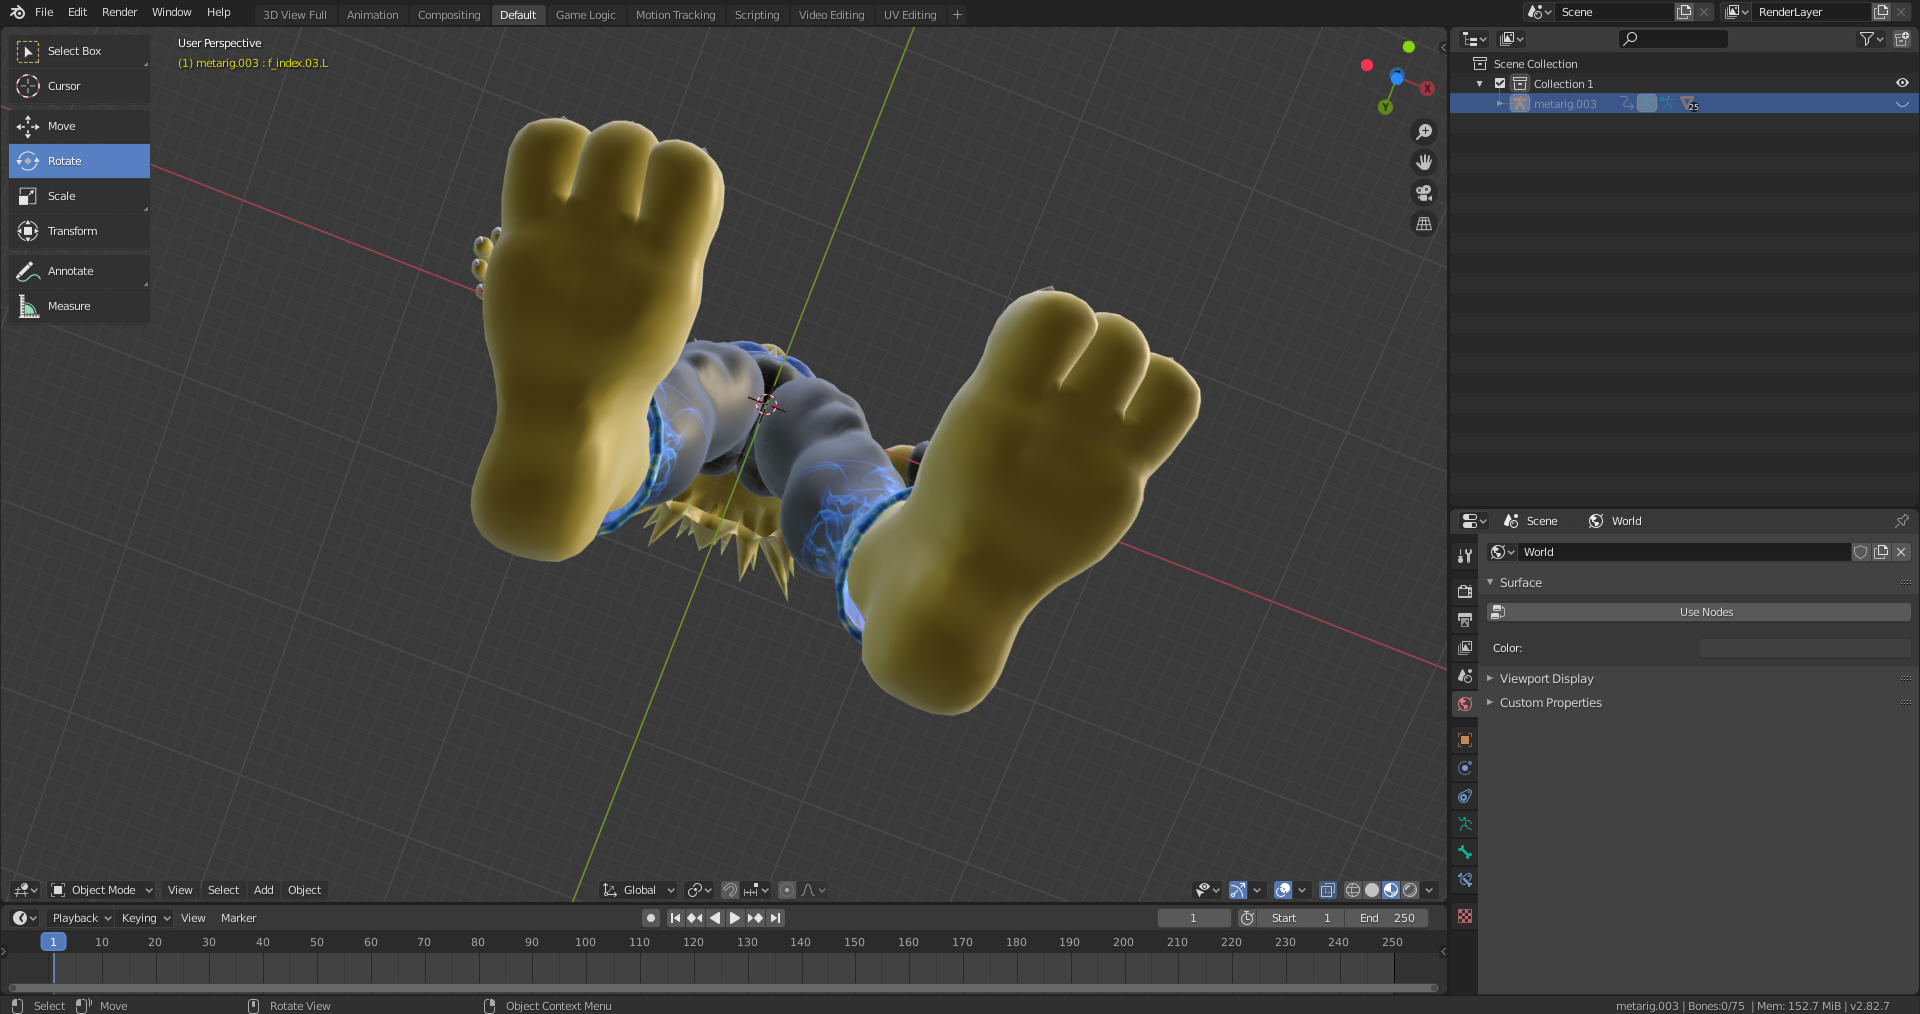The width and height of the screenshot is (1920, 1014).
Task: Expand metarig.003 in the outliner
Action: click(1500, 104)
